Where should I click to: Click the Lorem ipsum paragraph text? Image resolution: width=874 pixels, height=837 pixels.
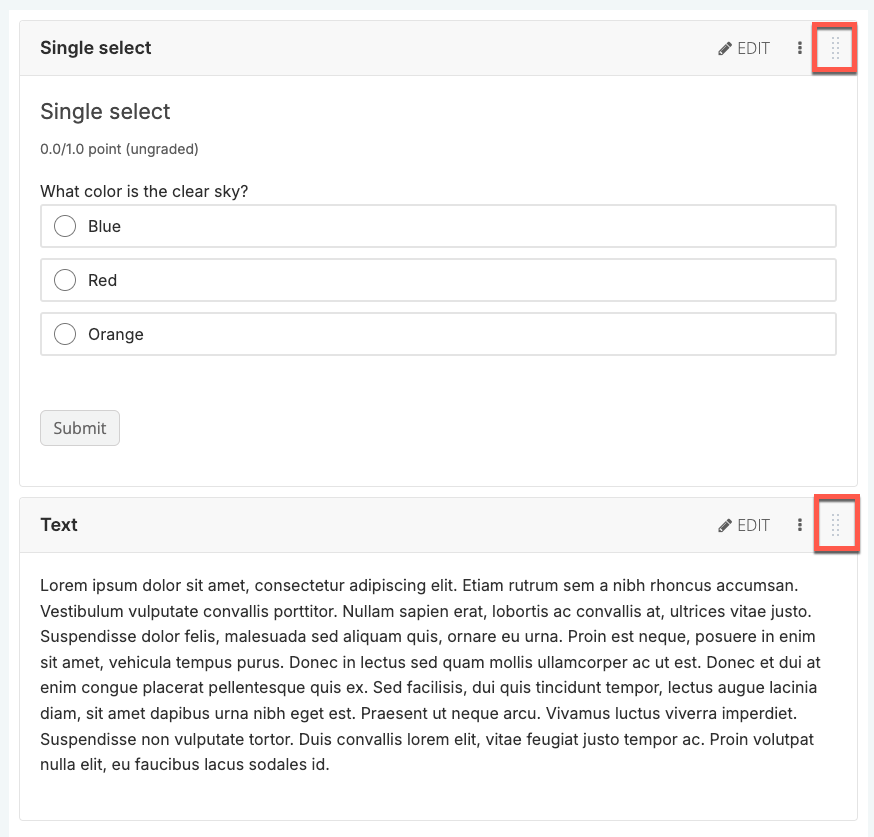tap(428, 675)
